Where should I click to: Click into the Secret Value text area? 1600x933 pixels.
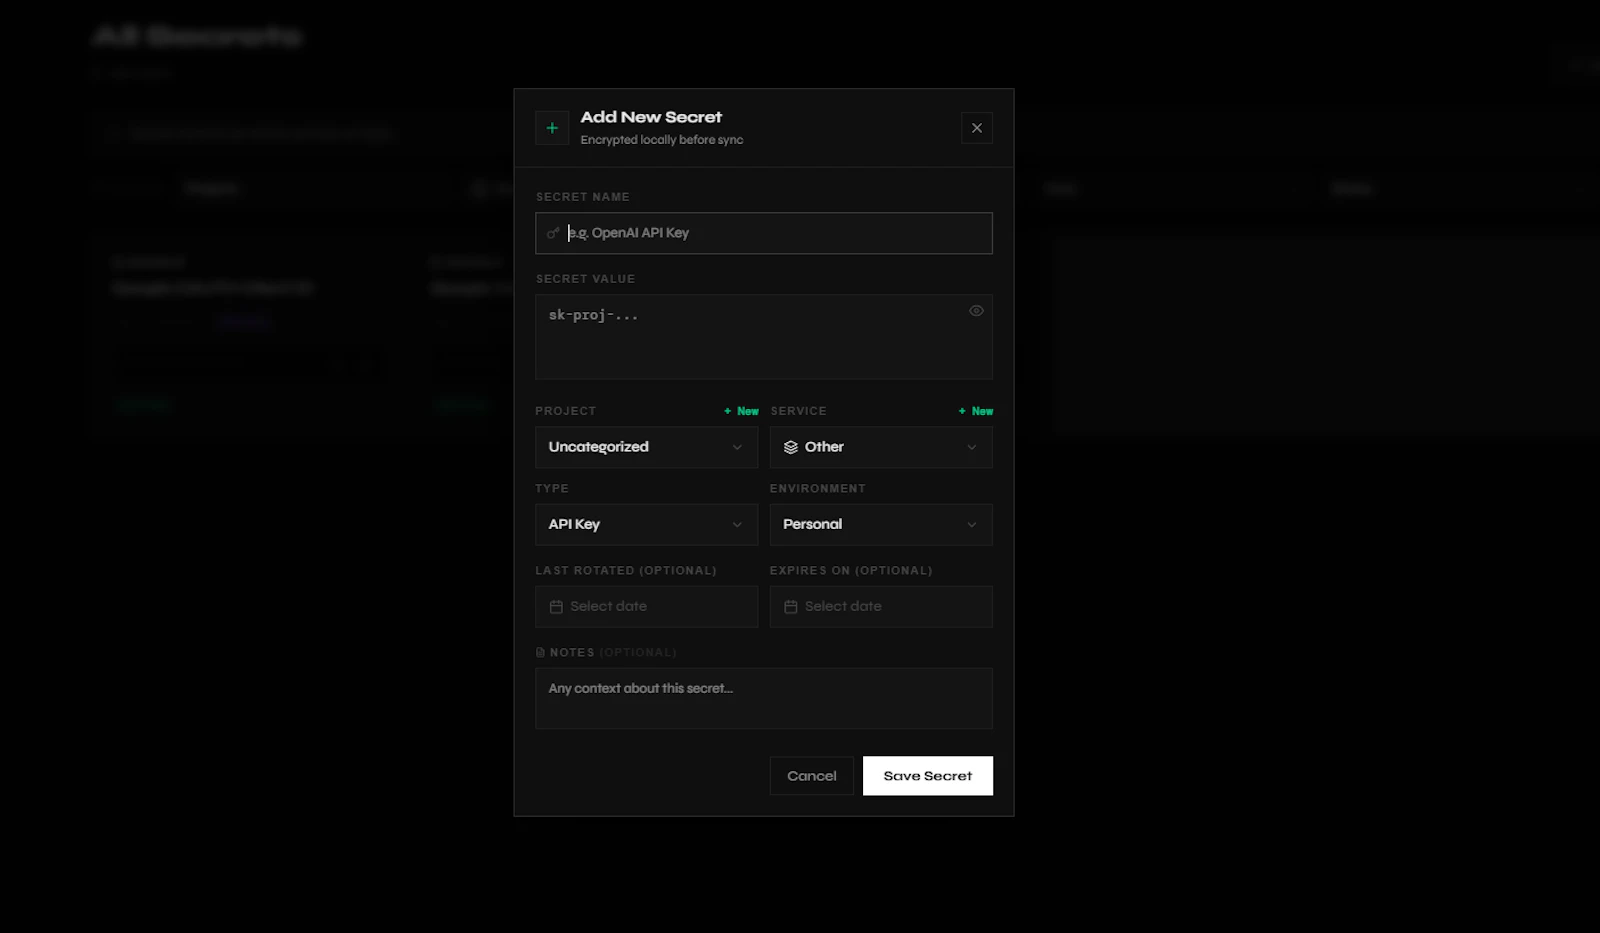coord(764,337)
